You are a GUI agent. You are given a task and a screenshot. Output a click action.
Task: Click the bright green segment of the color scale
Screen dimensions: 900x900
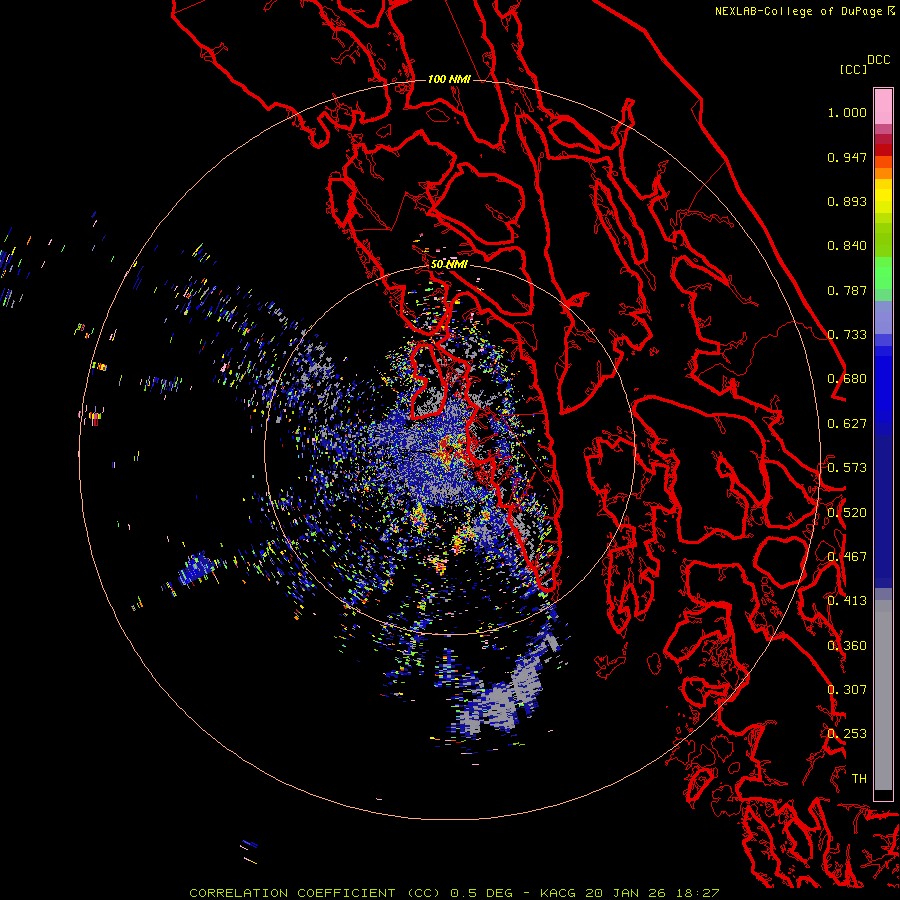click(x=883, y=273)
